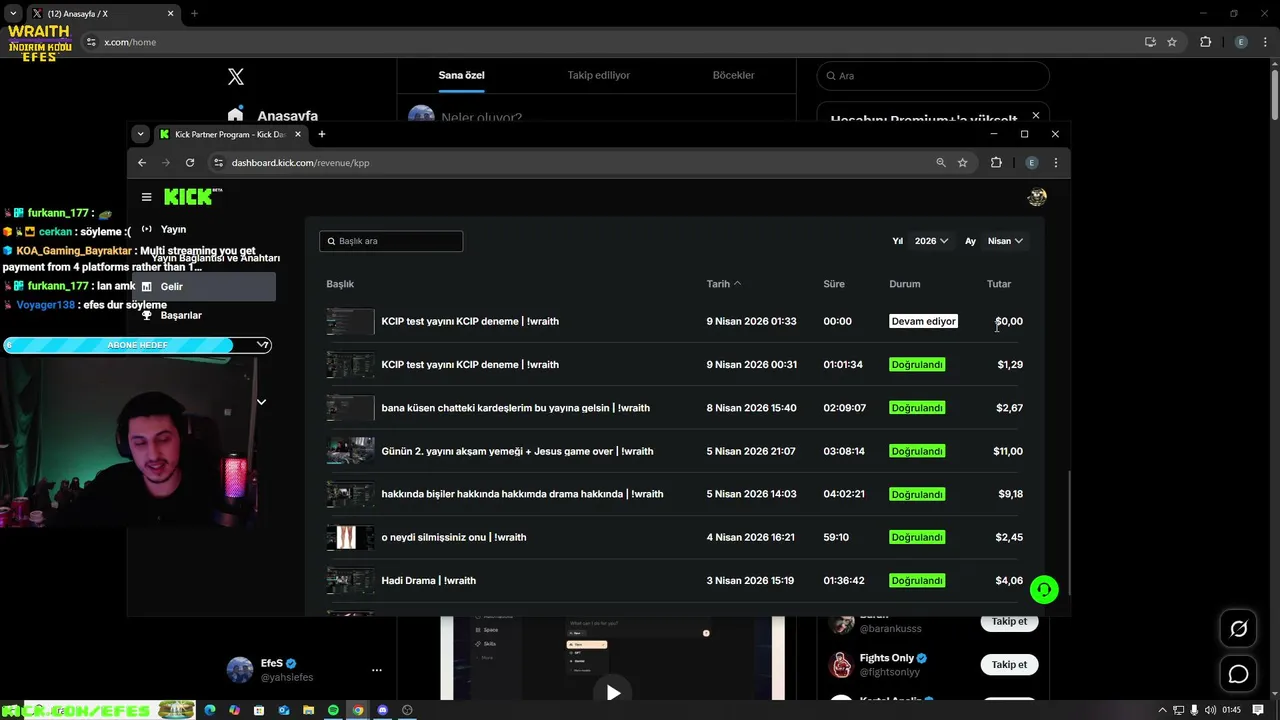Expand the abone hedef overlay chevron

pos(263,345)
